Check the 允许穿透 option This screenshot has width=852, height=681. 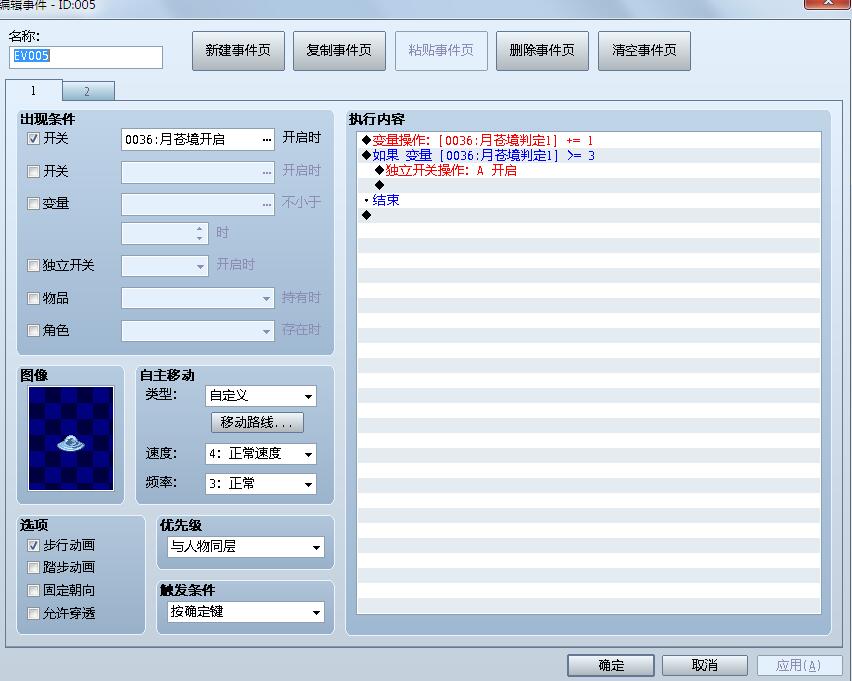tap(33, 614)
